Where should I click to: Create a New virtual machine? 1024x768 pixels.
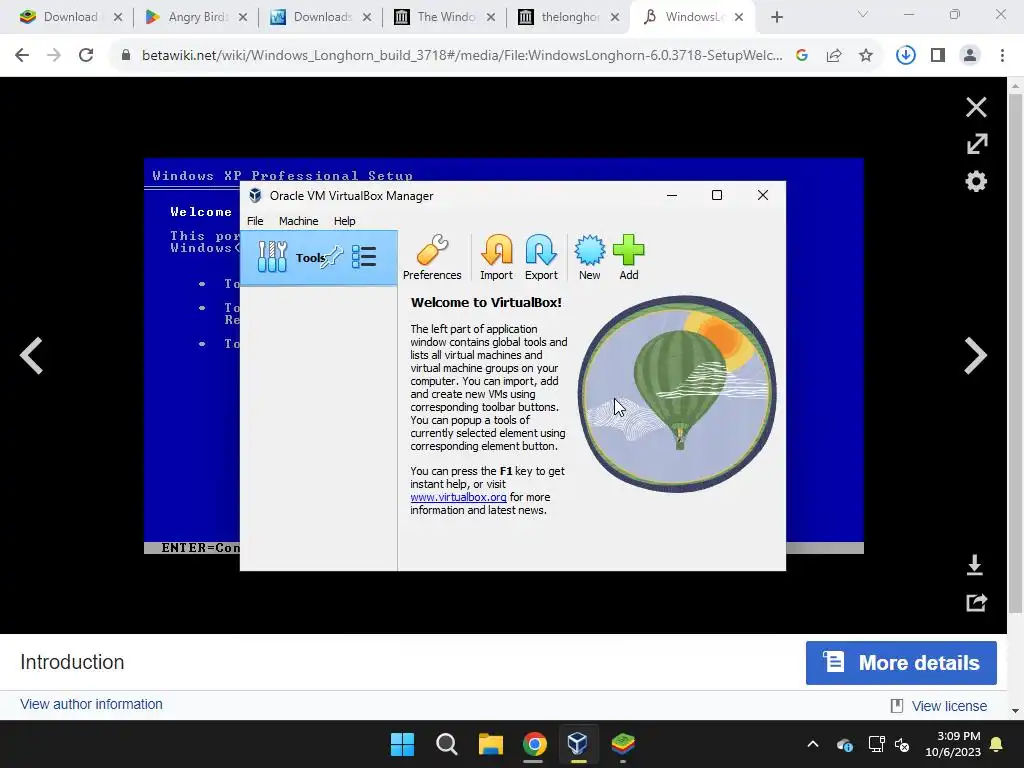[x=589, y=257]
